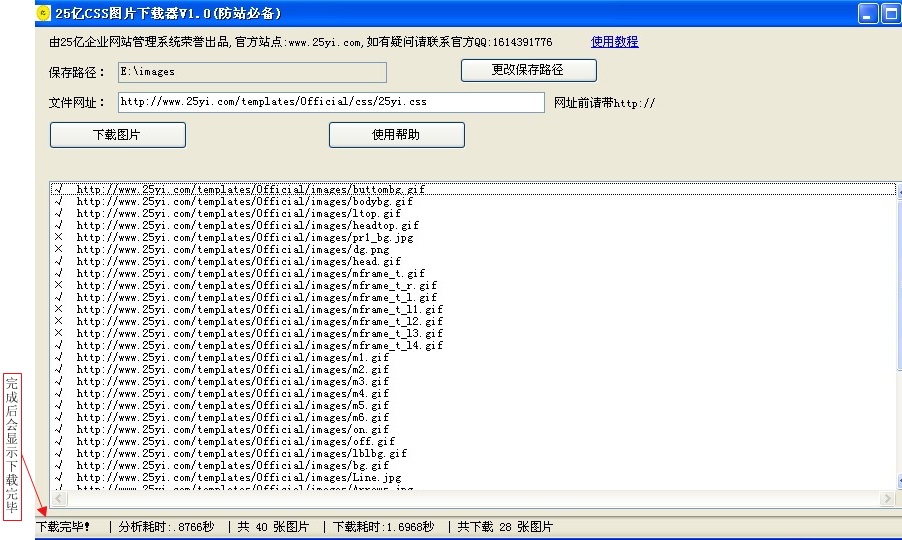Viewport: 902px width, 540px height.
Task: Click the 文件网址 URL input field
Action: tap(331, 102)
